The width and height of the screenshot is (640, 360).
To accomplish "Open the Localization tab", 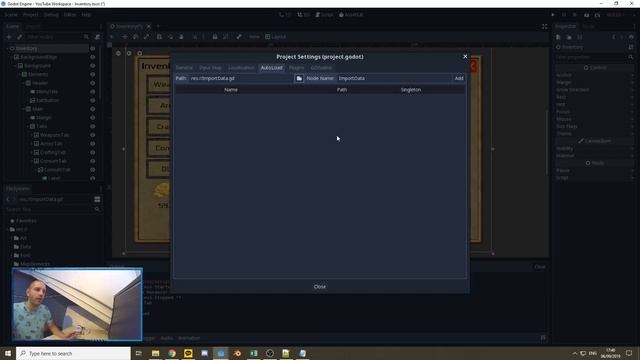I will click(241, 68).
